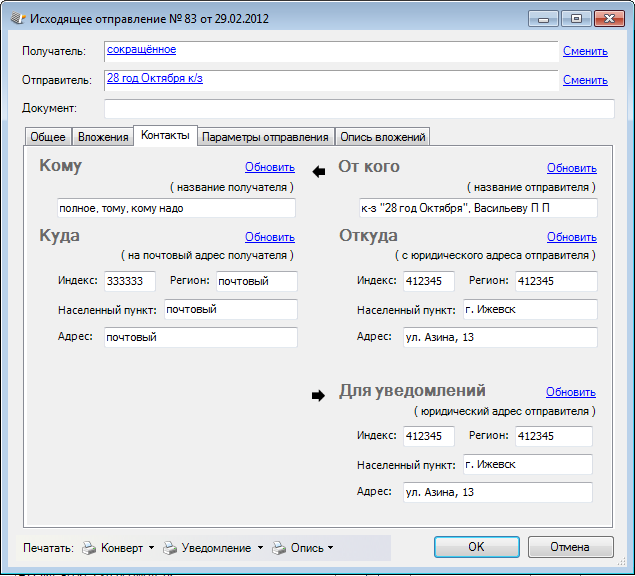Click Сменить link next to Отправитель
Screen dimensions: 635x576
click(585, 80)
